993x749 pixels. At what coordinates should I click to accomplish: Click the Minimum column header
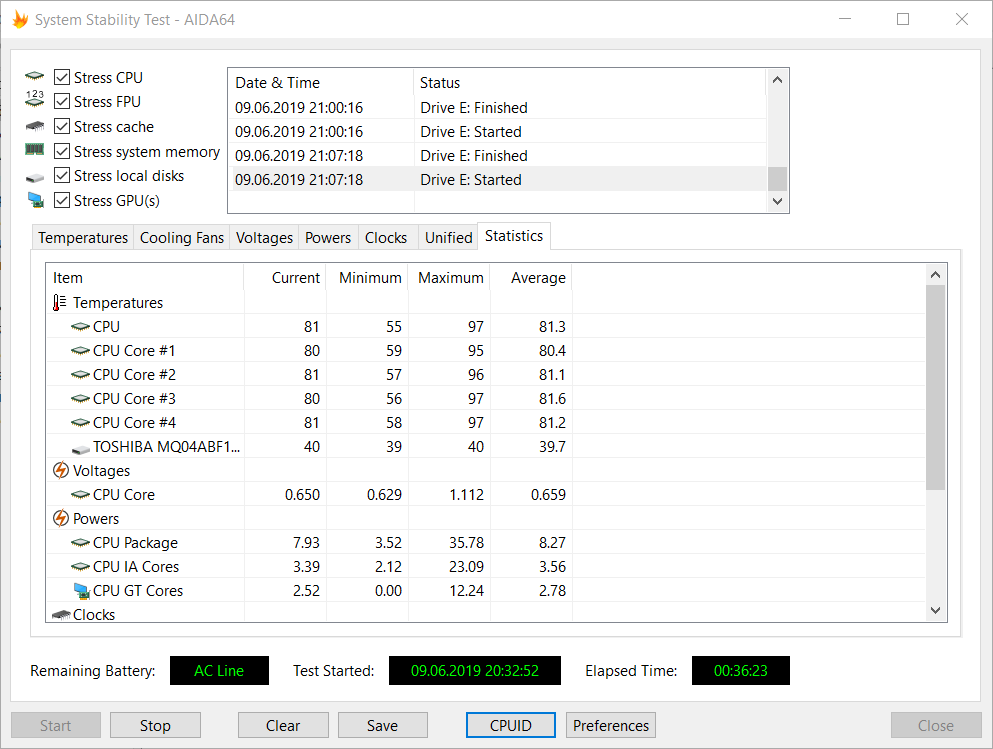pos(367,278)
